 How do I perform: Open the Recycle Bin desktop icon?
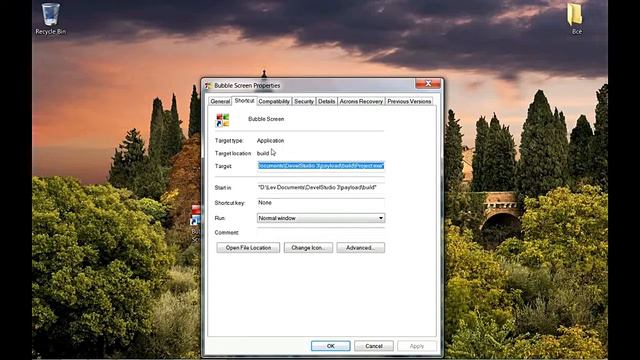(51, 19)
